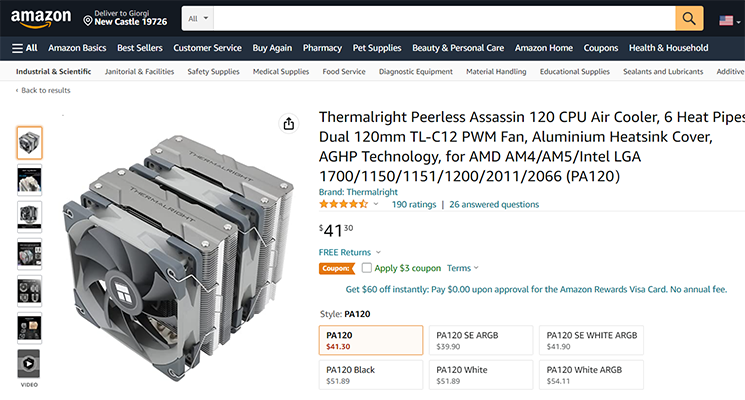The image size is (745, 400).
Task: Select third product thumbnail image
Action: pyautogui.click(x=29, y=217)
